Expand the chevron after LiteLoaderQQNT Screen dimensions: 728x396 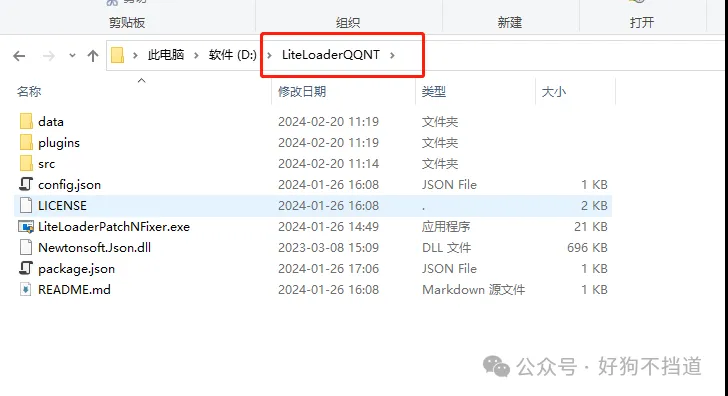click(x=392, y=55)
